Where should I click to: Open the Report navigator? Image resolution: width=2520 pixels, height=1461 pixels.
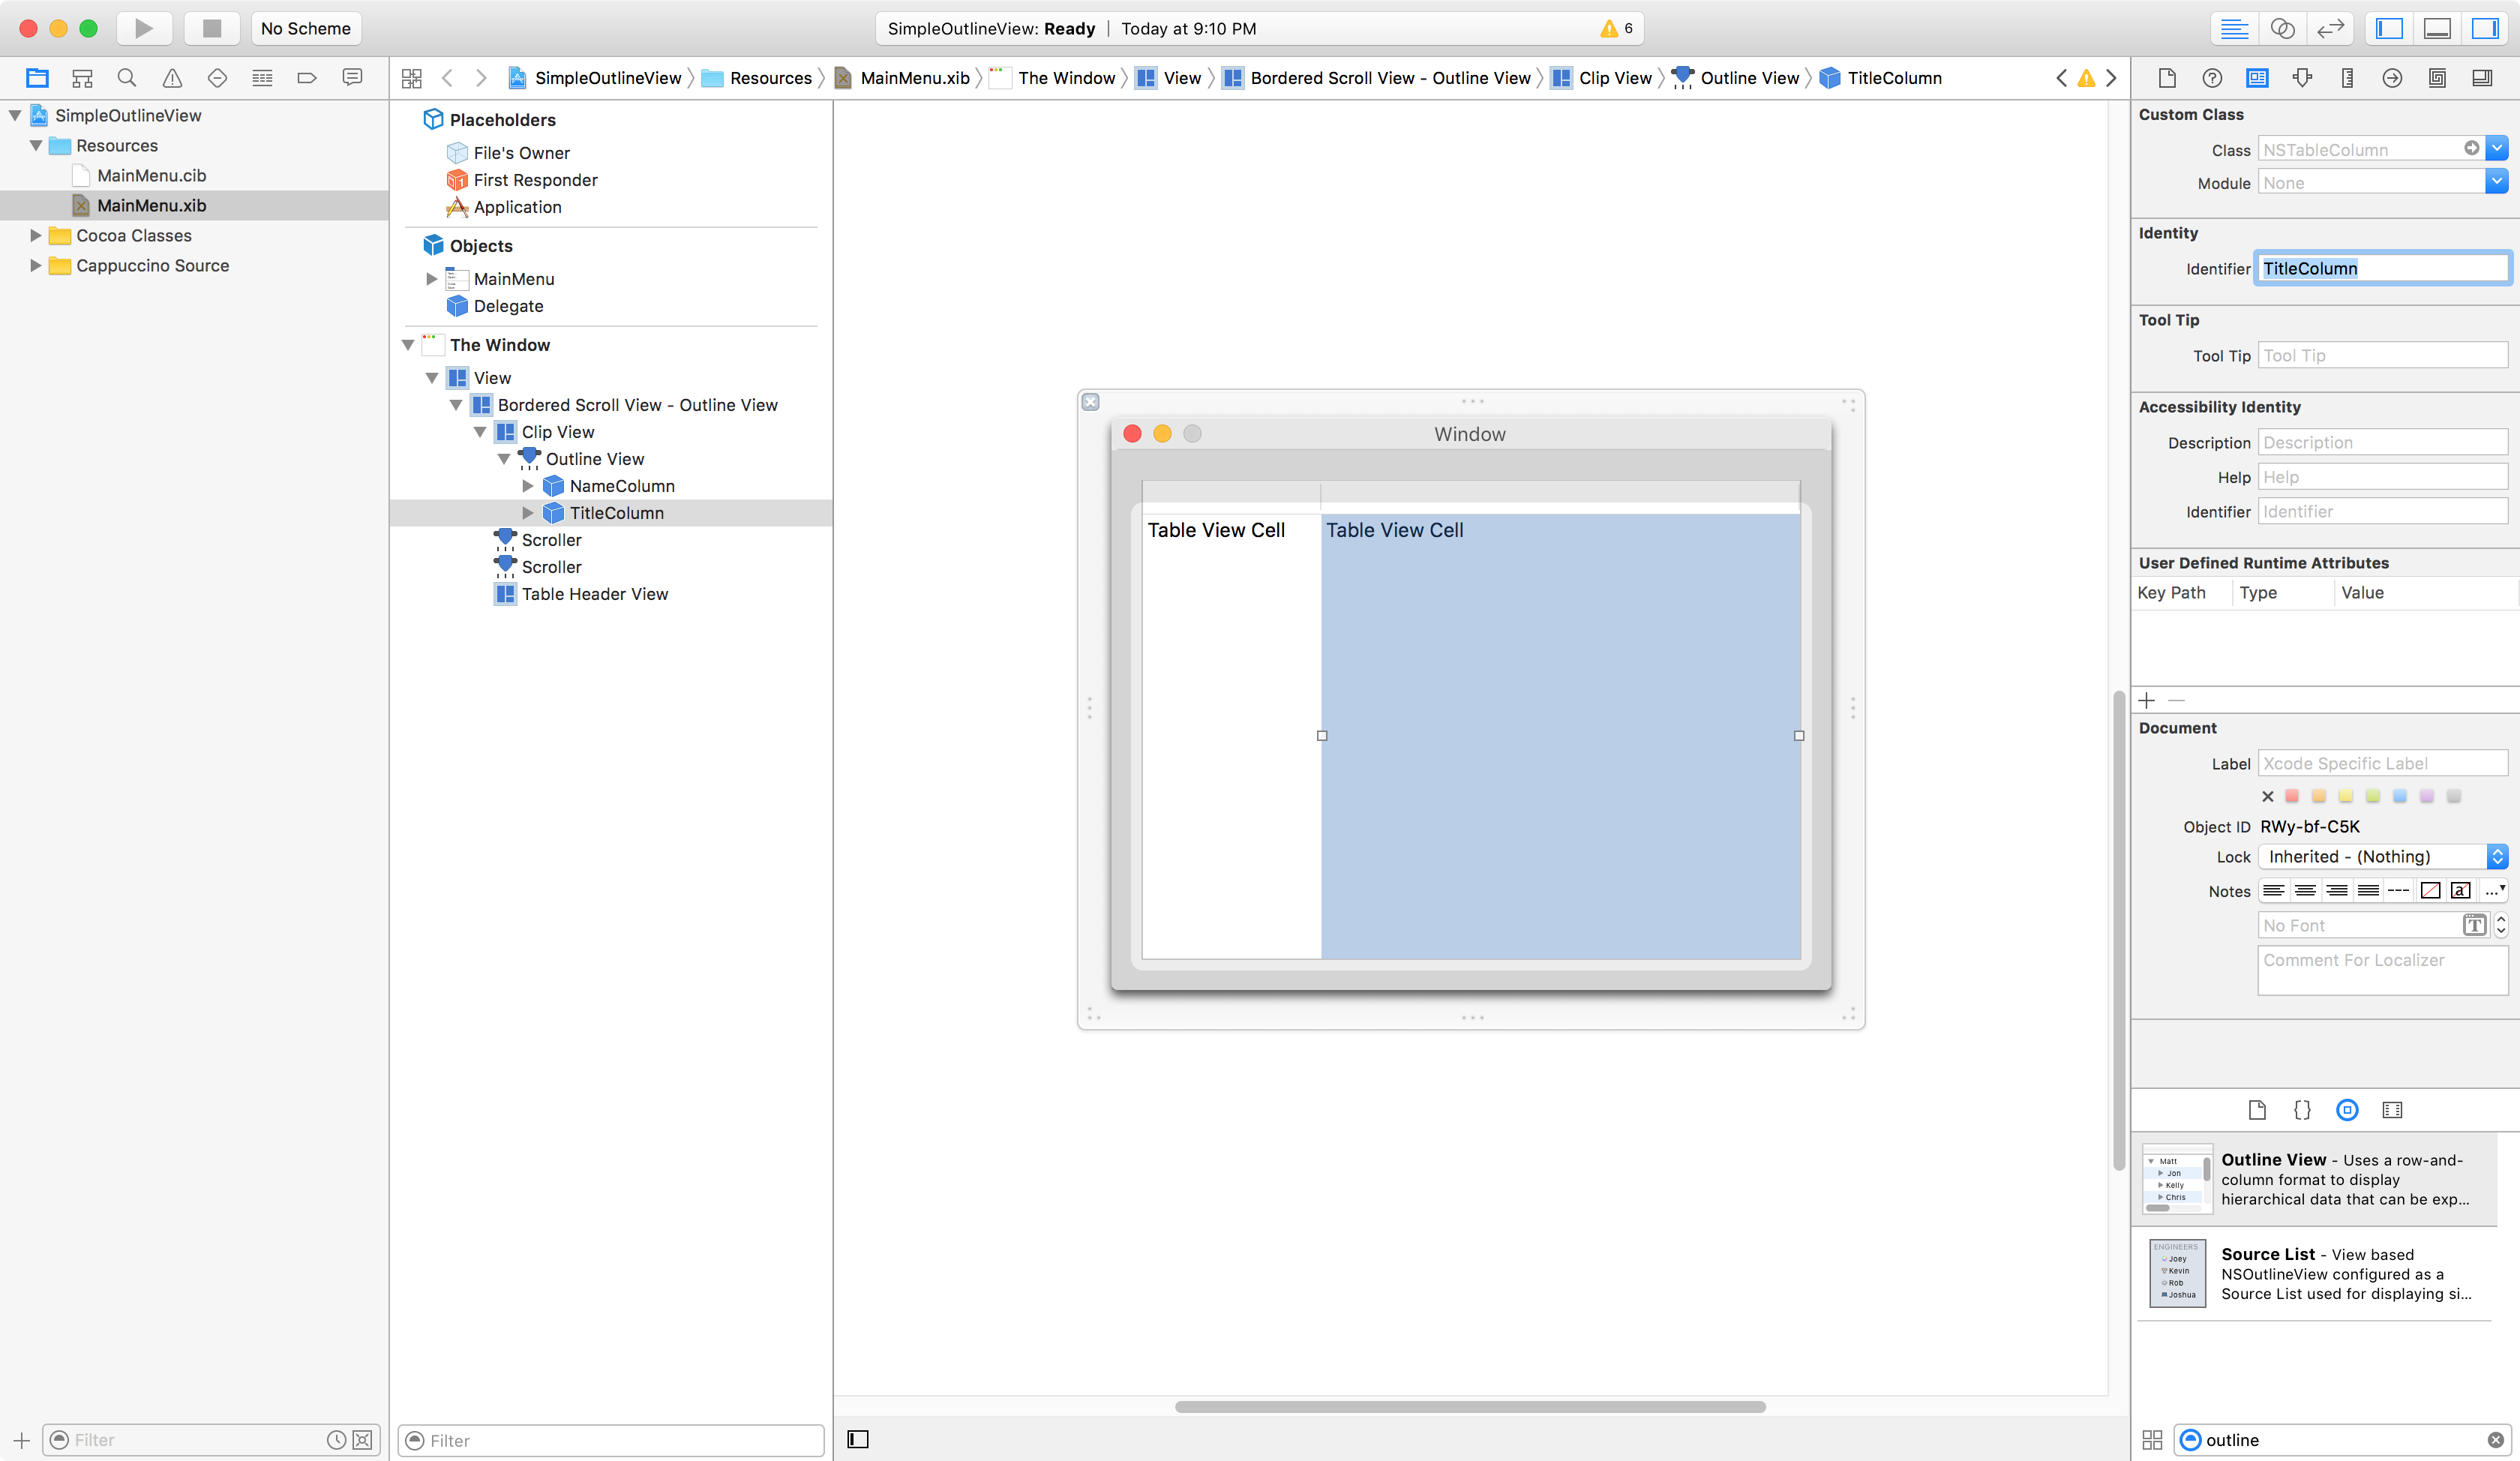352,77
